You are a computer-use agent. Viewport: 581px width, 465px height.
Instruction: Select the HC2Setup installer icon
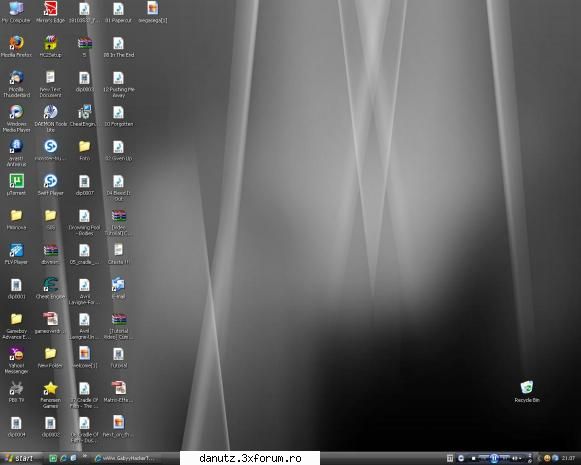(50, 46)
